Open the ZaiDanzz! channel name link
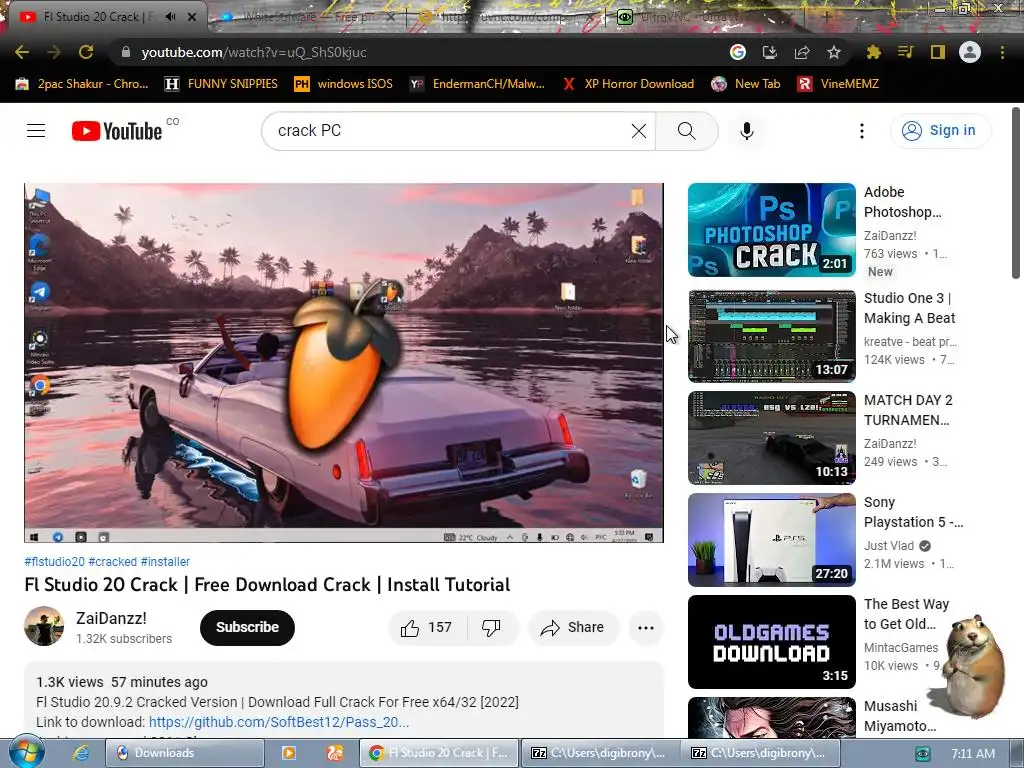 (111, 618)
